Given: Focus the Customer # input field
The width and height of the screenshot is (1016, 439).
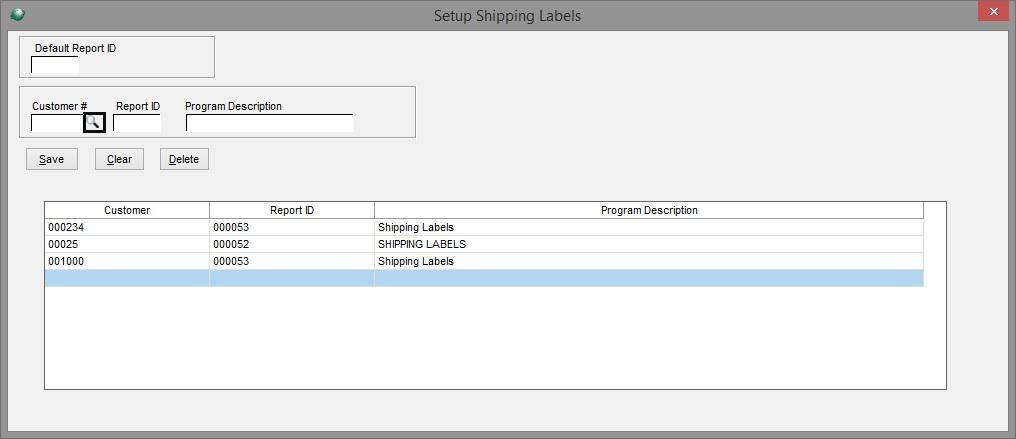Looking at the screenshot, I should [x=57, y=122].
